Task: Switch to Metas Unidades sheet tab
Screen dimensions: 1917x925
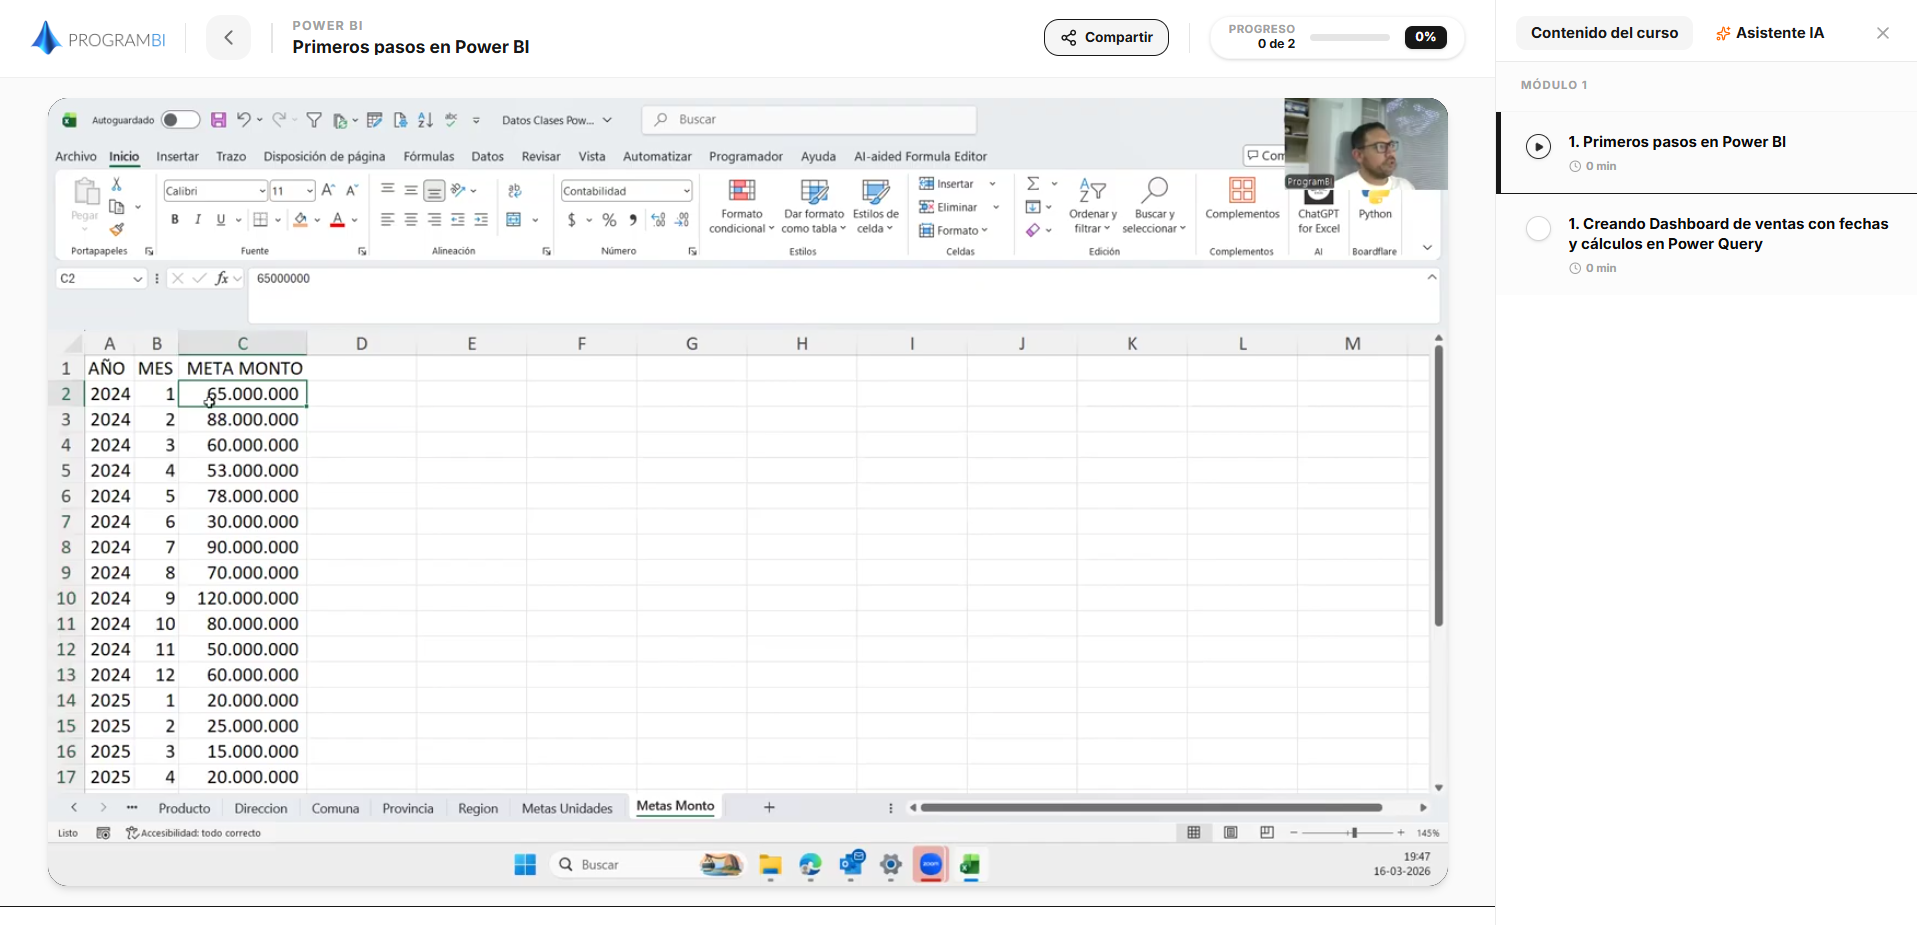Action: click(567, 808)
